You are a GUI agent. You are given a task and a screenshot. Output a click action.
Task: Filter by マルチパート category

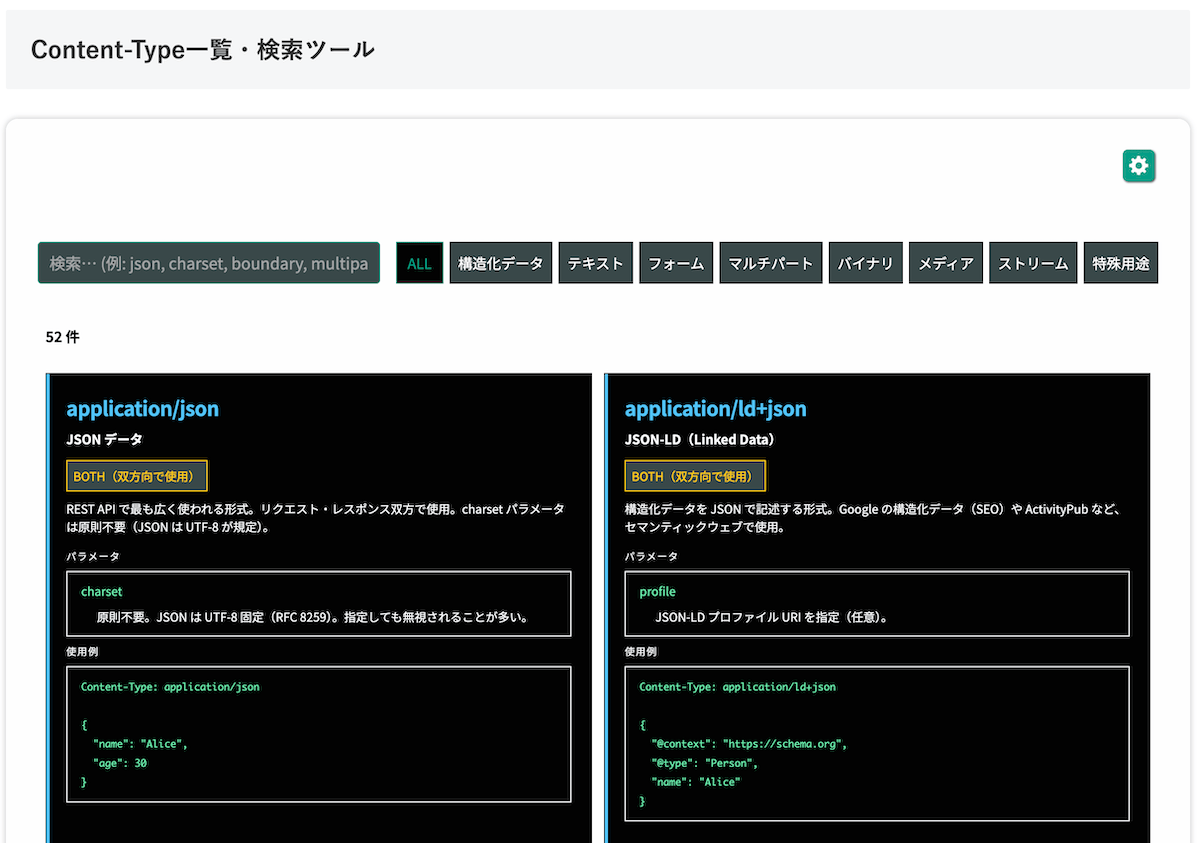click(770, 262)
